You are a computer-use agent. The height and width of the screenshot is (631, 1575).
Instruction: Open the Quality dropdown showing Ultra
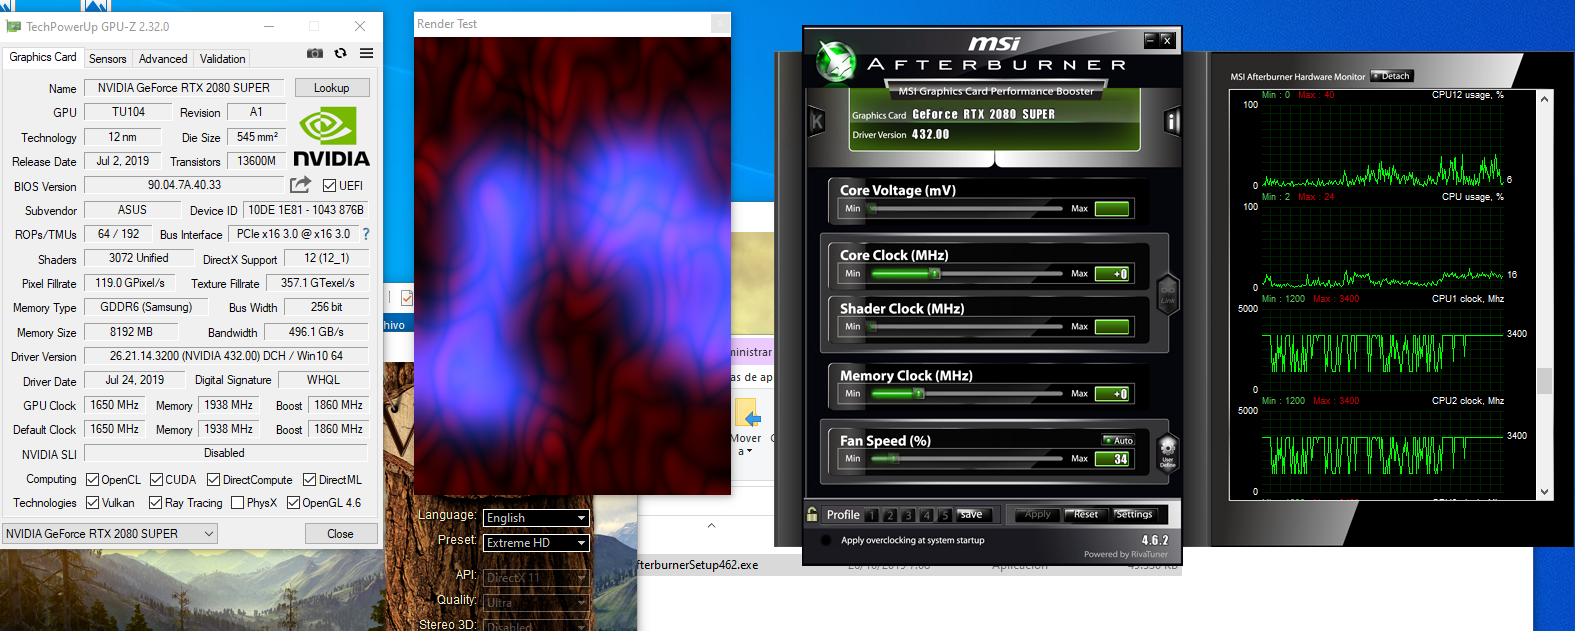click(x=536, y=602)
